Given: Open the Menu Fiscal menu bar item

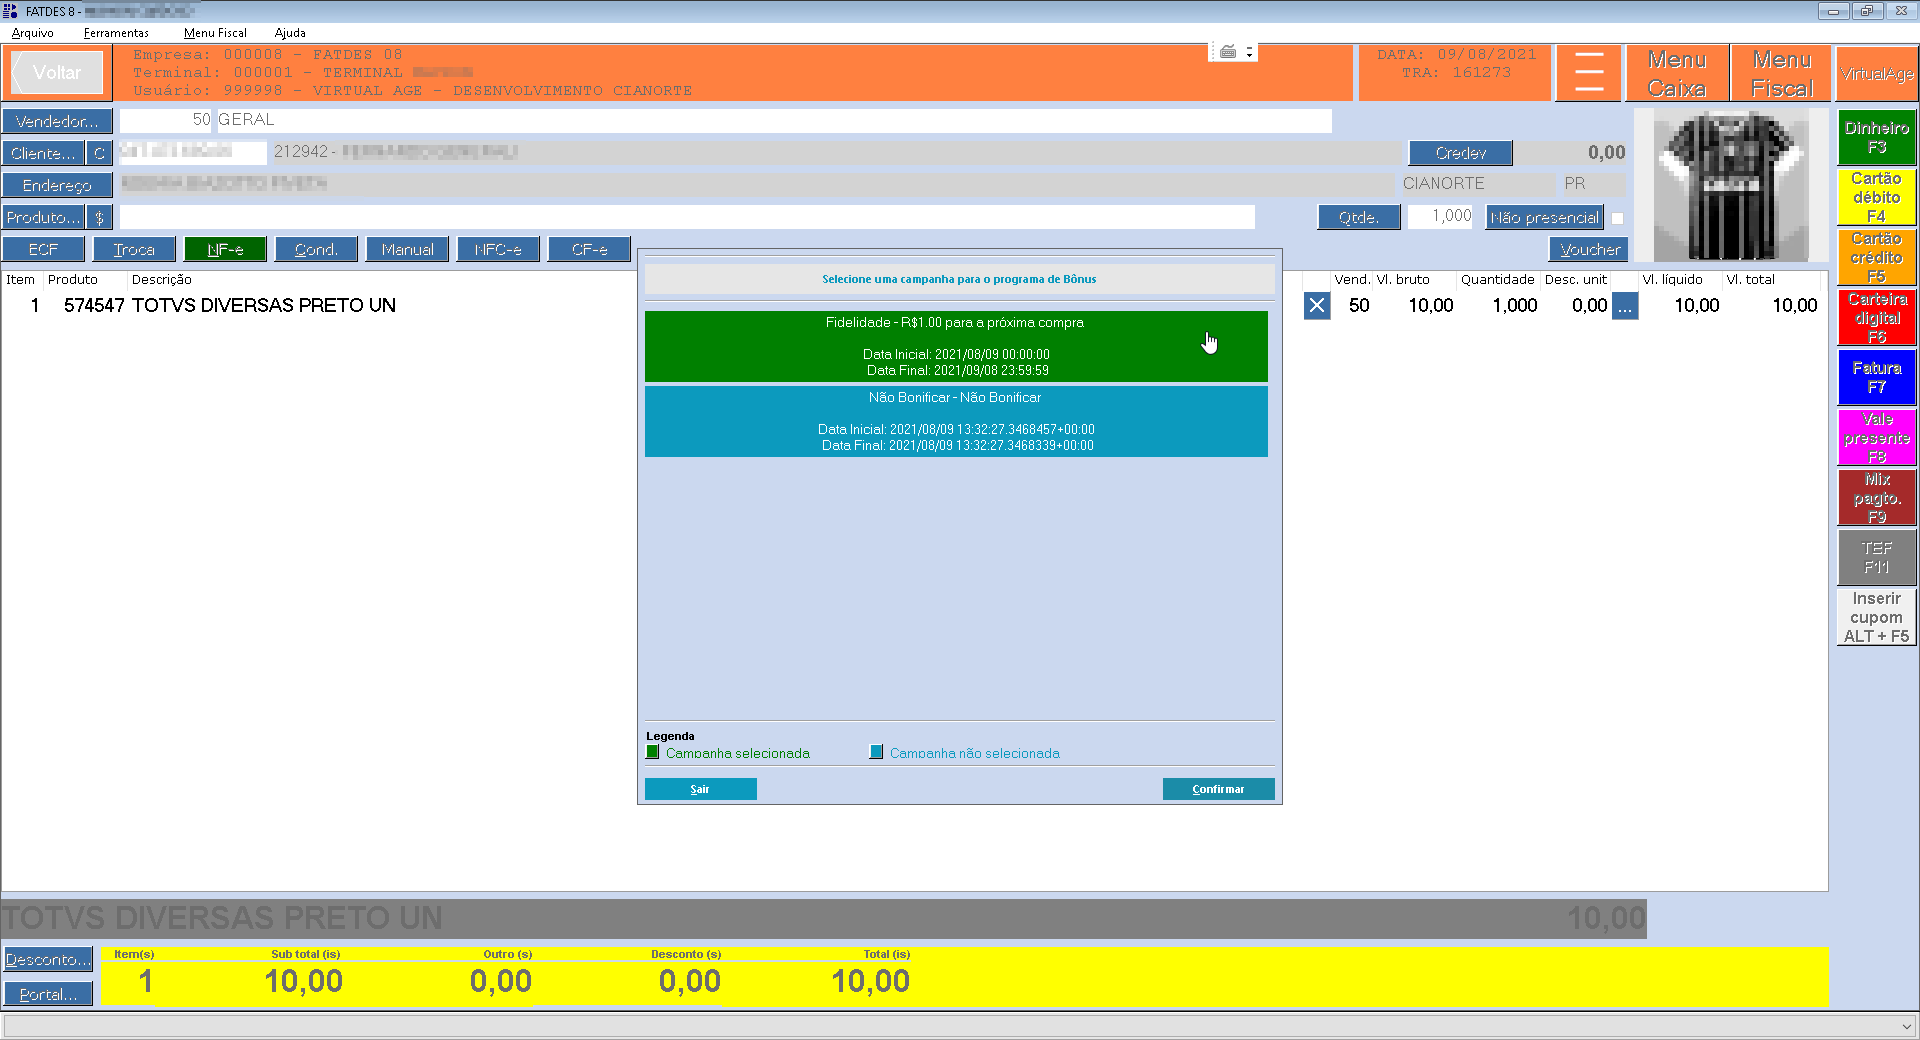Looking at the screenshot, I should tap(215, 33).
